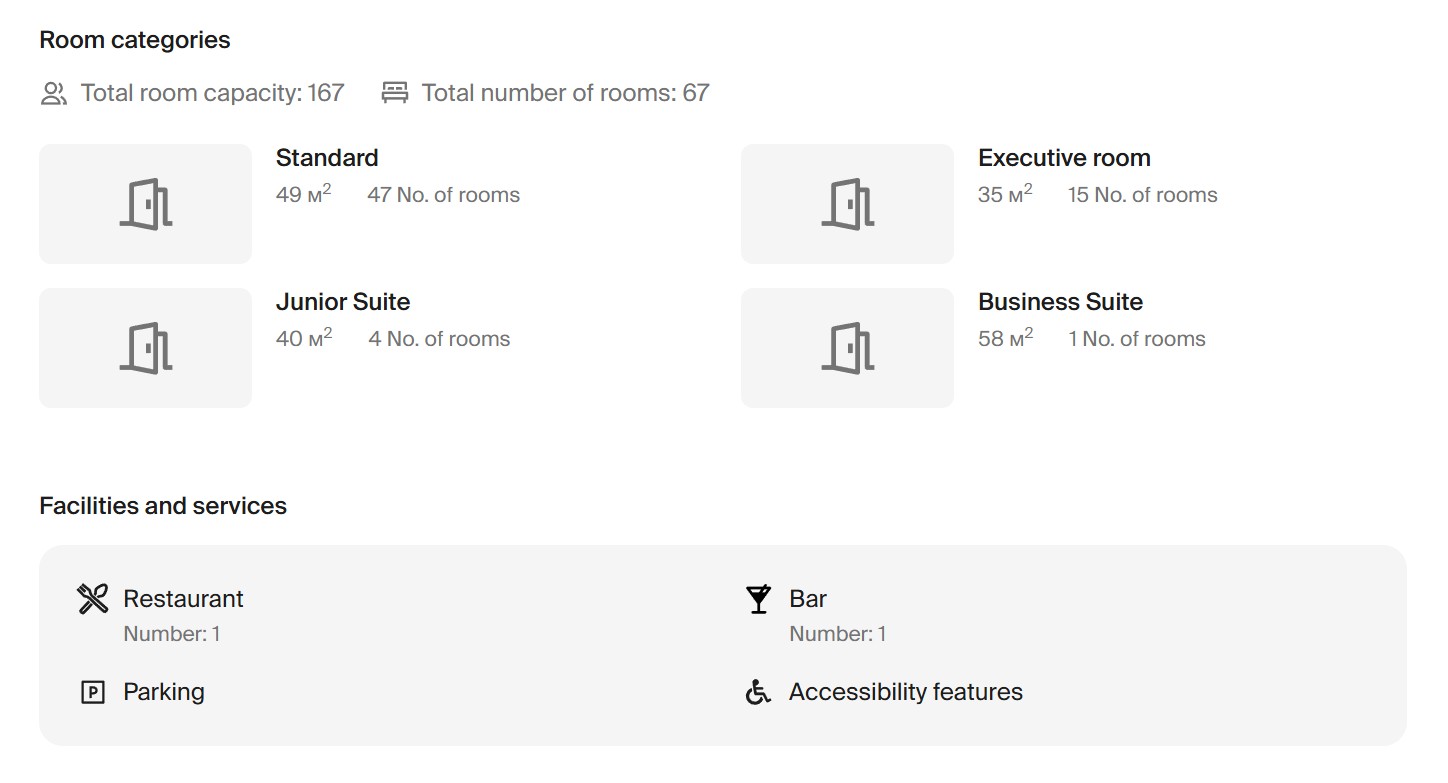Screen dimensions: 1448x783
Task: Click the Restaurant fork and knife icon
Action: click(x=92, y=599)
